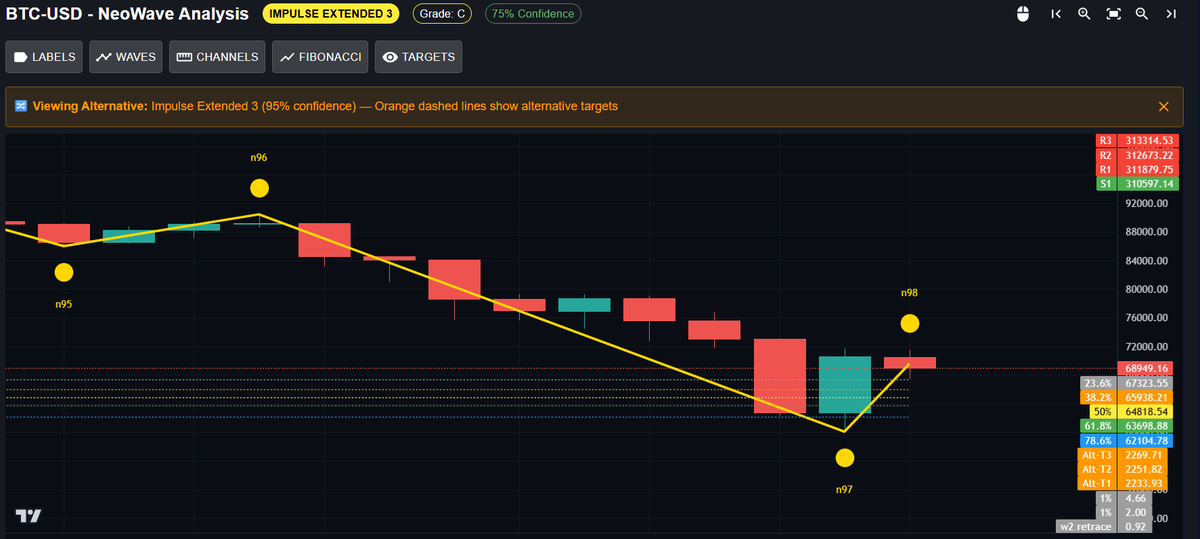1200x539 pixels.
Task: Click the R1 311879.75 price label
Action: click(1137, 169)
